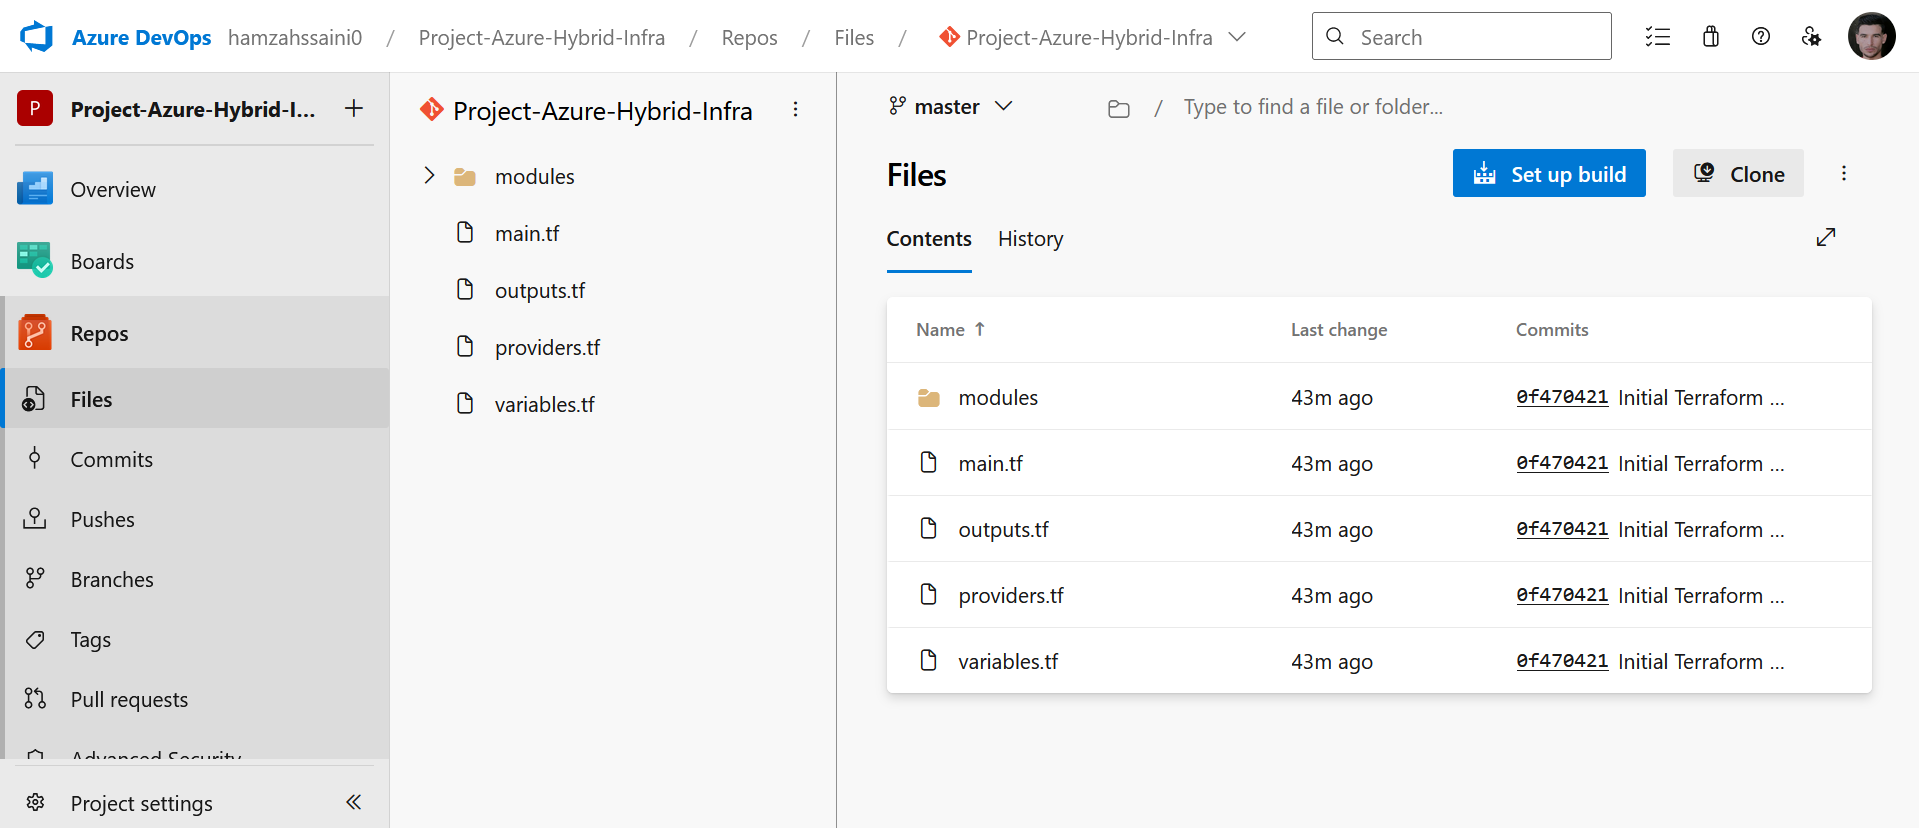
Task: Open modules folder in the files table
Action: click(998, 398)
